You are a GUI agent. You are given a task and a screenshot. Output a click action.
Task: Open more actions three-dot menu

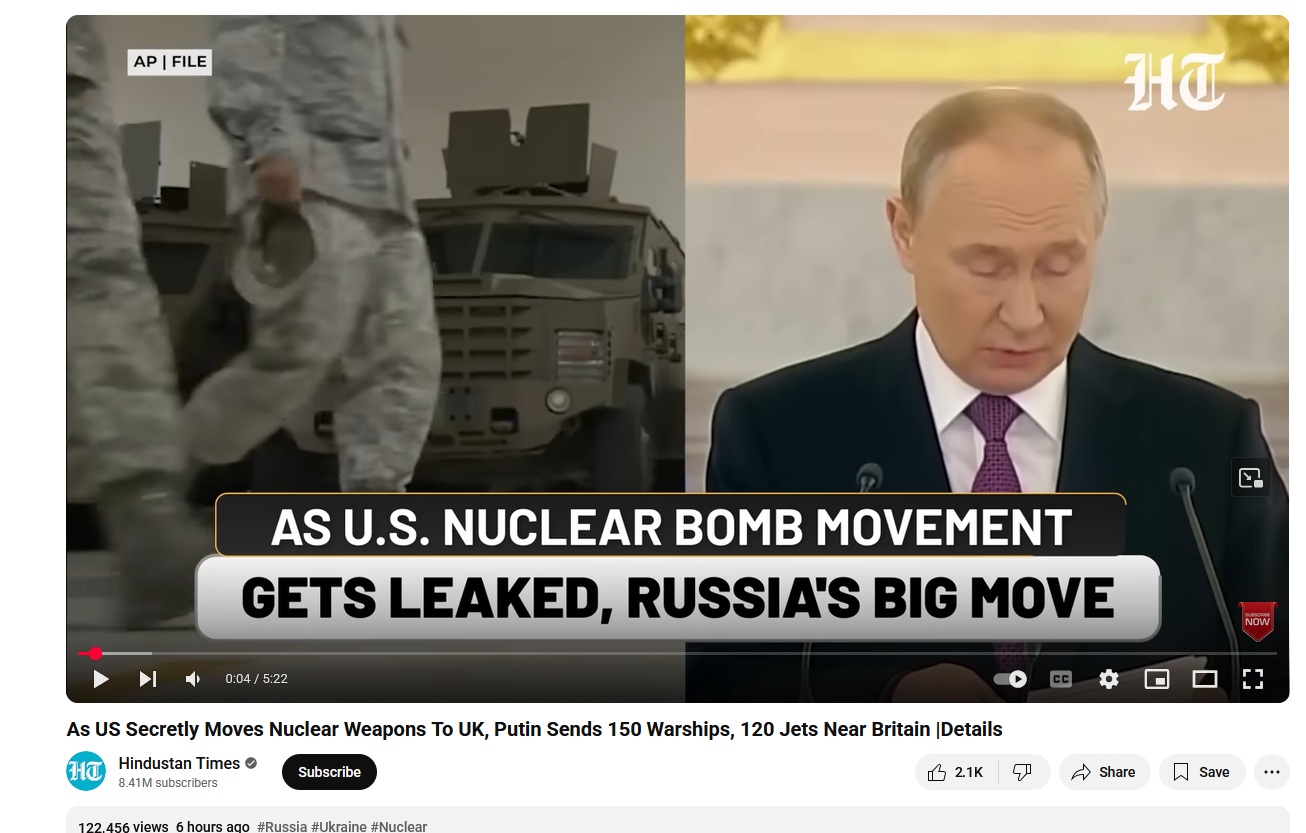point(1272,772)
